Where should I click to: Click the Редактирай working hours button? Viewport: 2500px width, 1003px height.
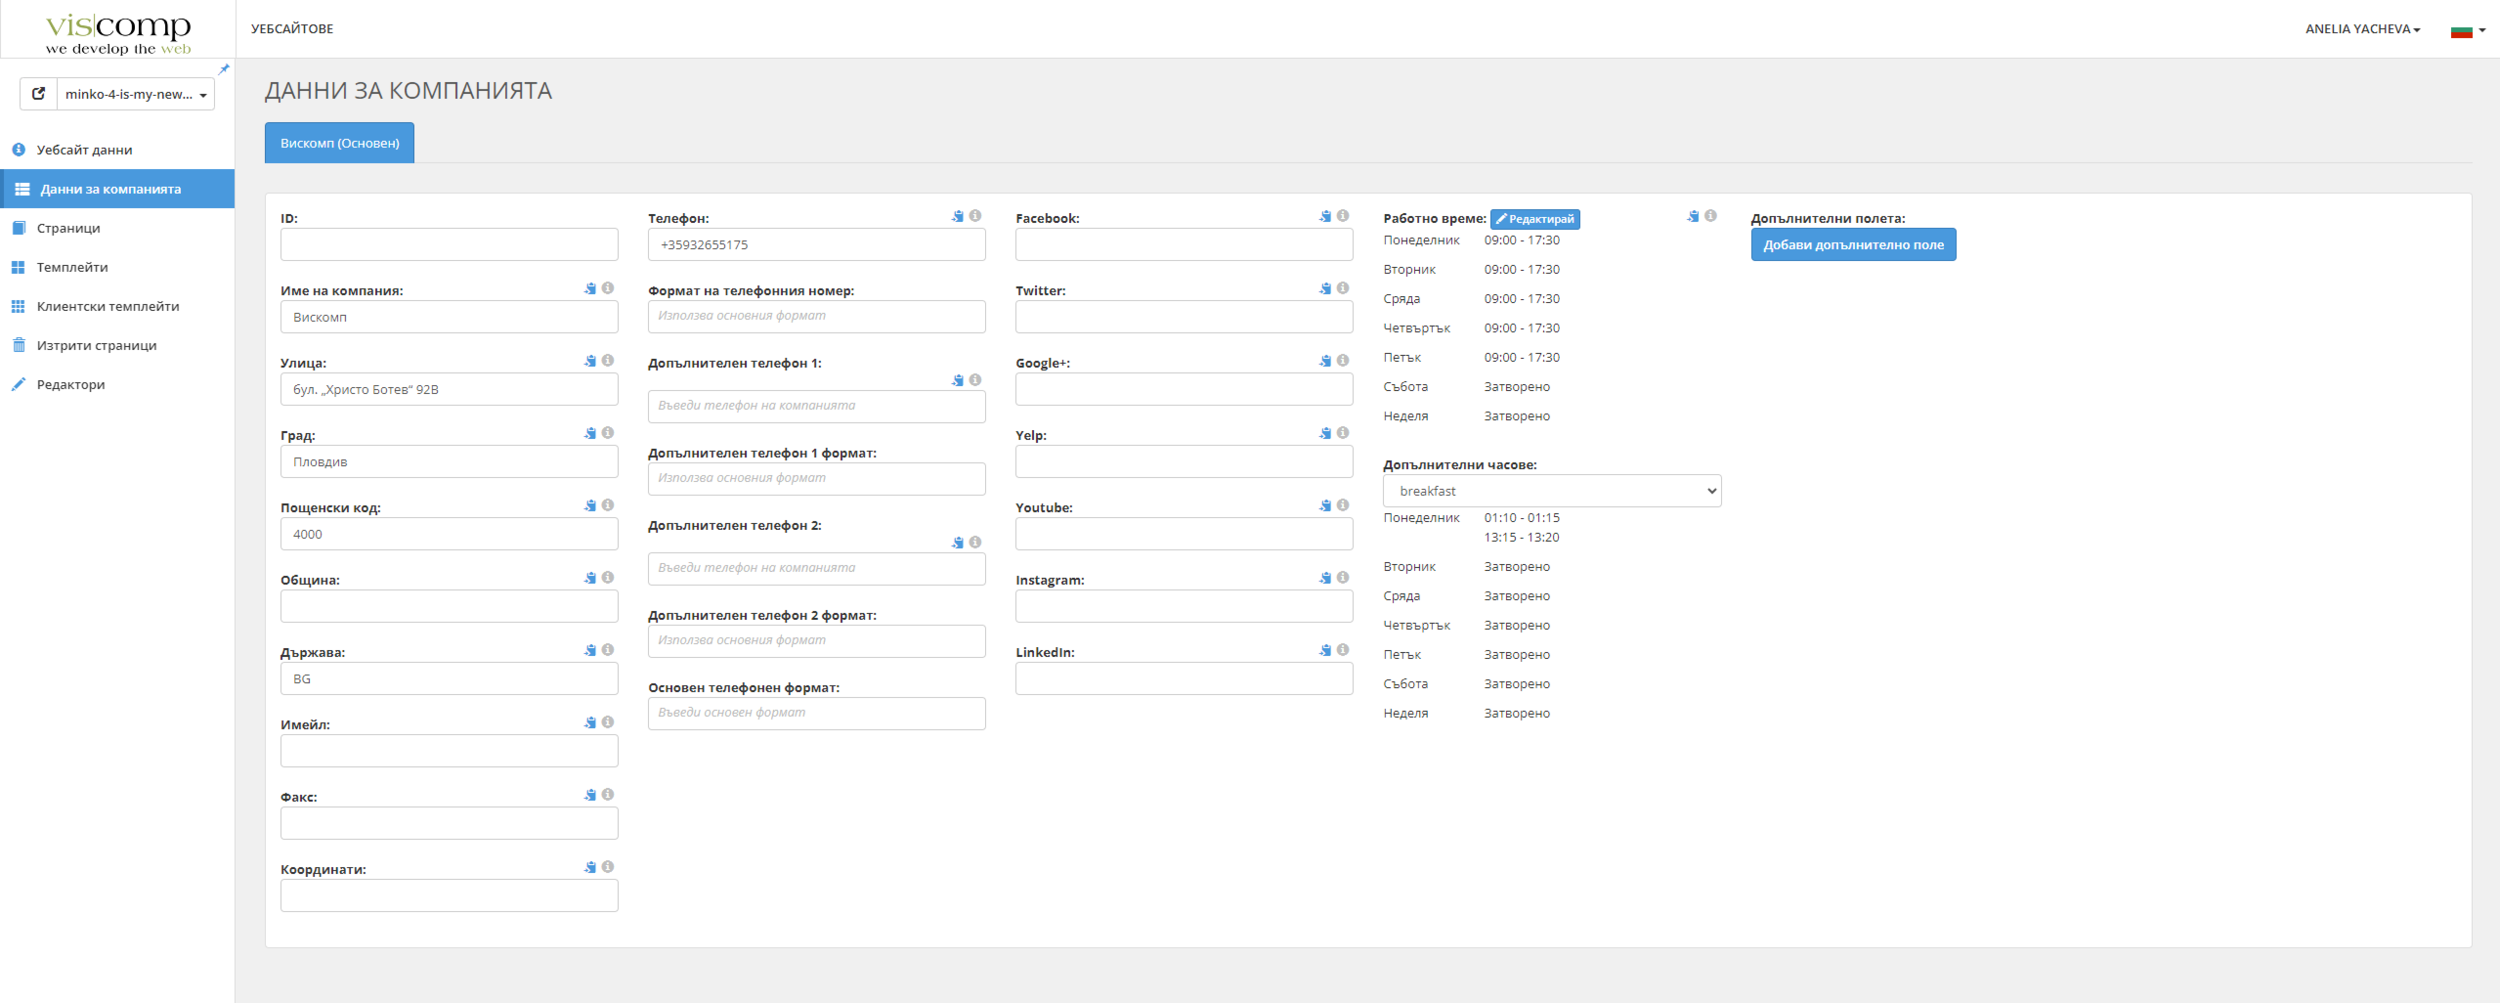click(1534, 219)
